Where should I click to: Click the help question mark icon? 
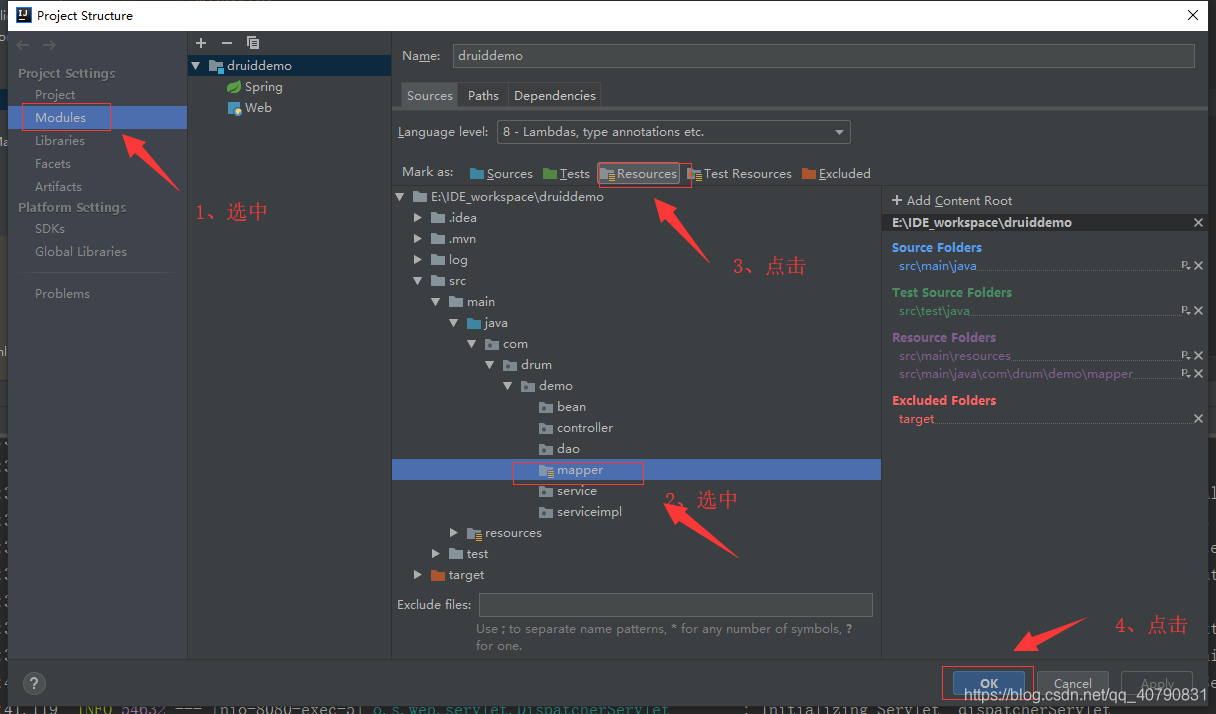(x=33, y=683)
